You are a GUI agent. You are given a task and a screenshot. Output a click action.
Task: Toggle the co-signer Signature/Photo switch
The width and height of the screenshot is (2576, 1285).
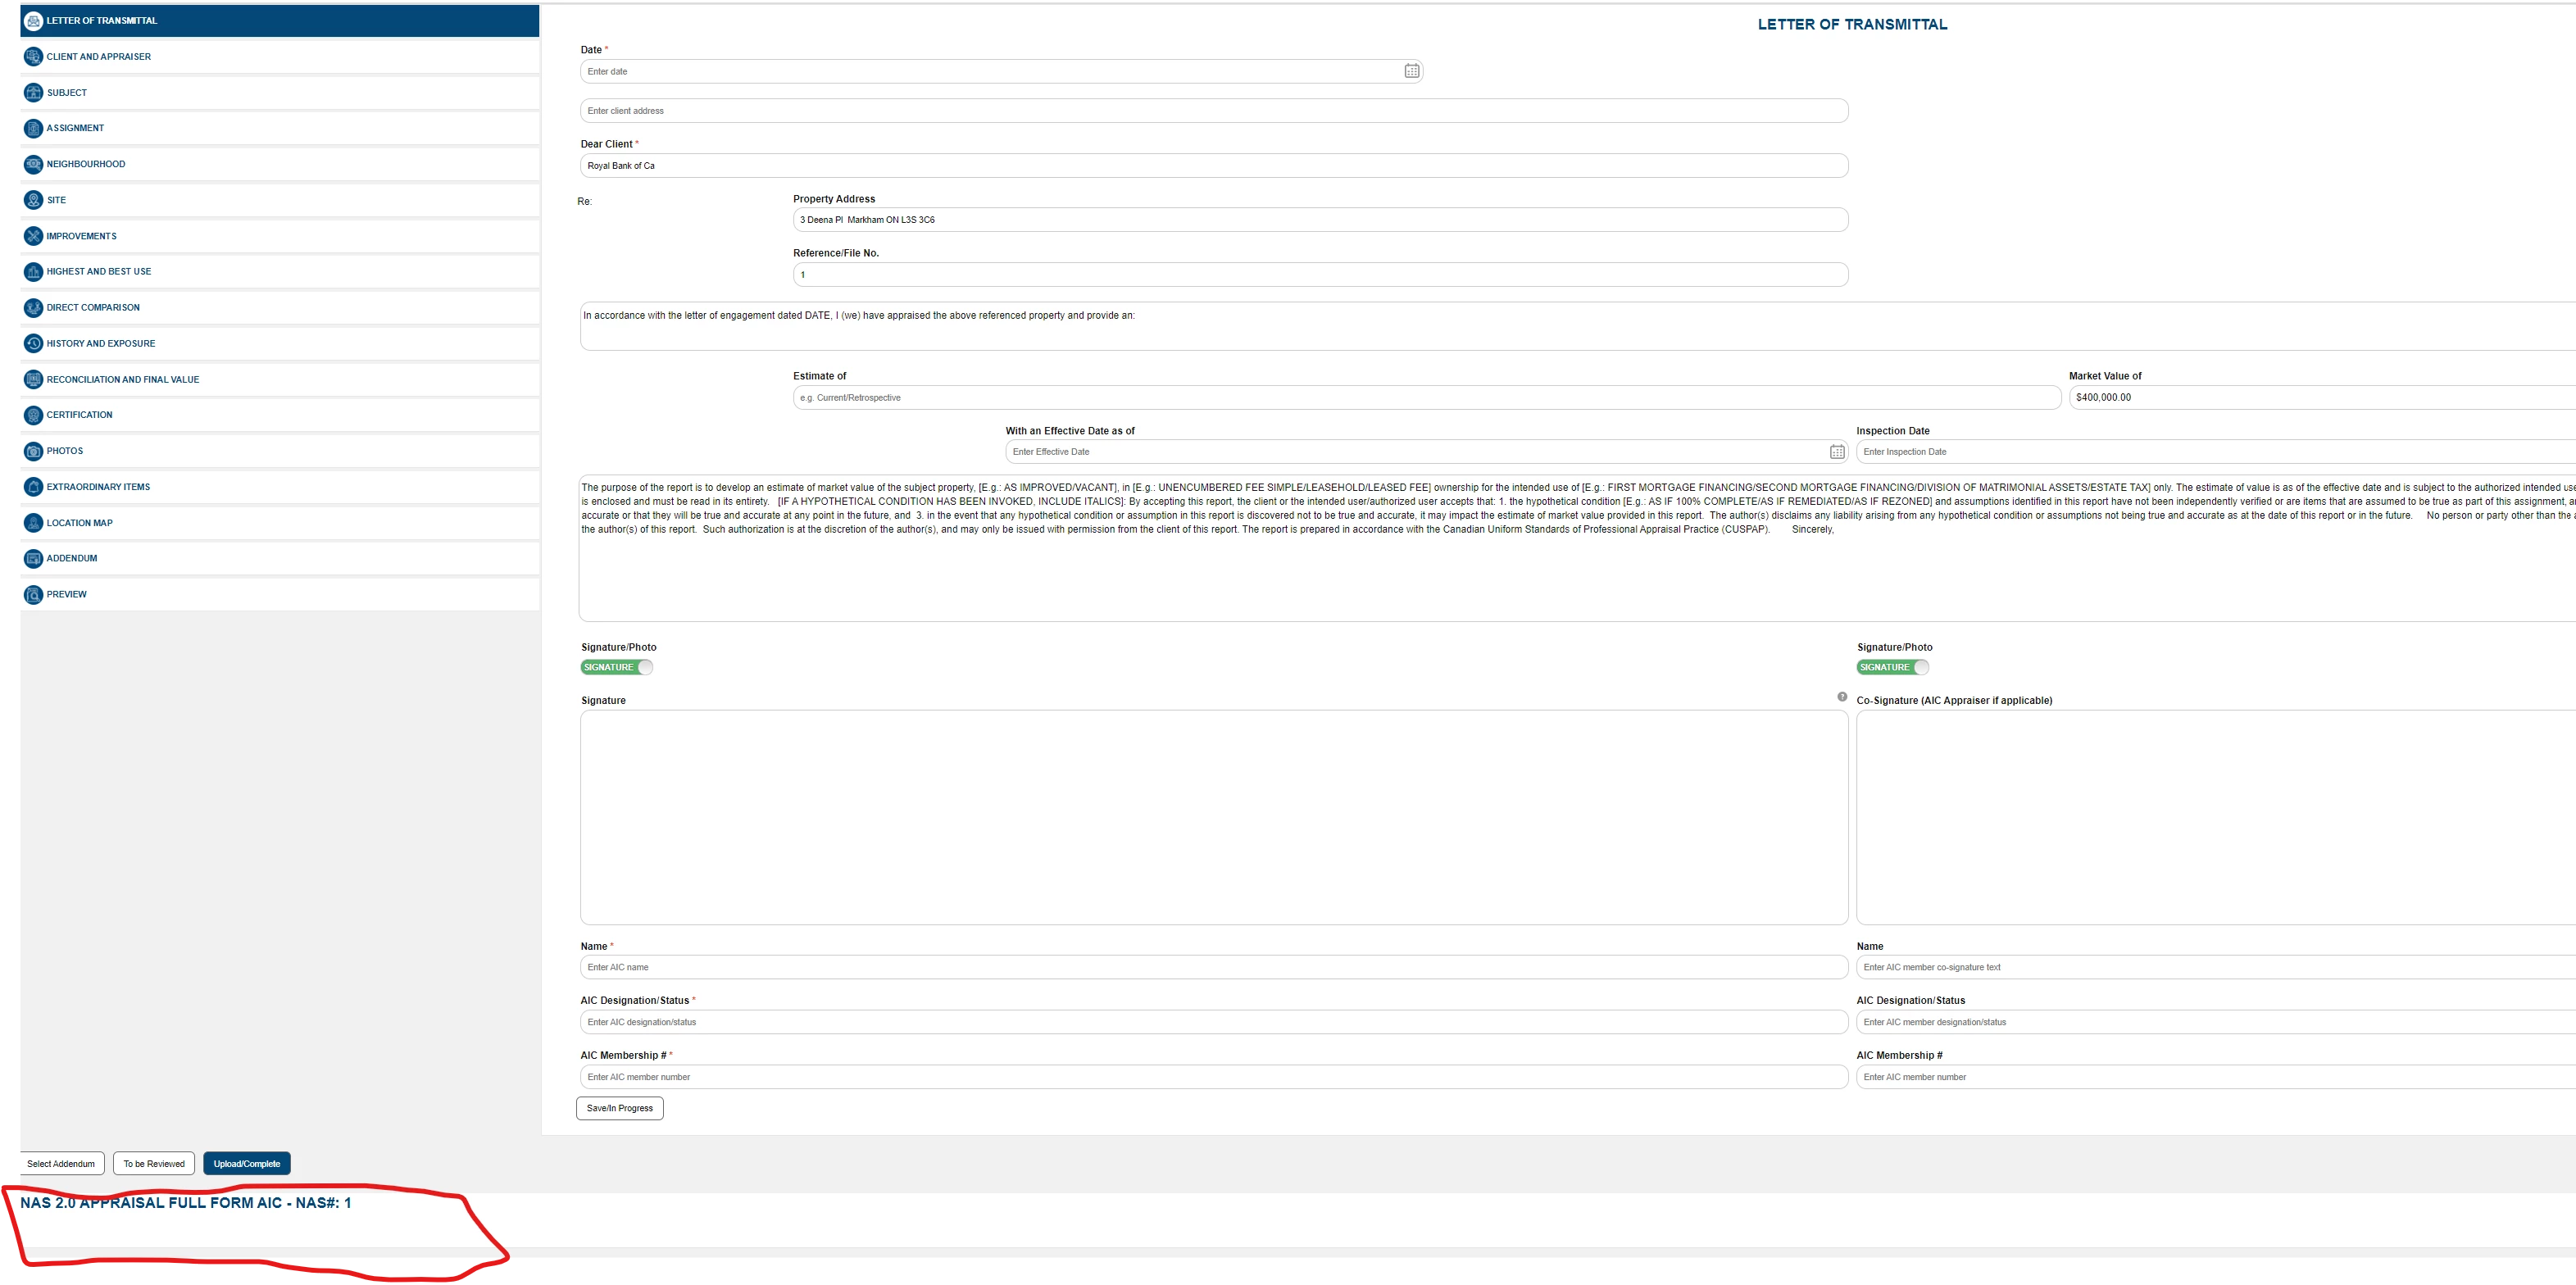(x=1893, y=667)
